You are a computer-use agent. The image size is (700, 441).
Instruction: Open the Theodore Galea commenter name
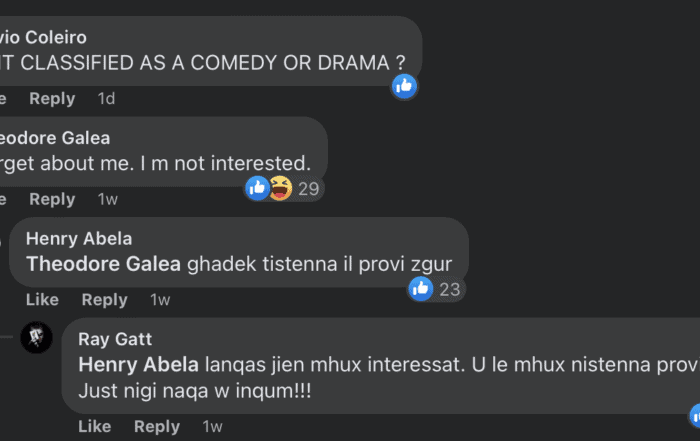(56, 137)
